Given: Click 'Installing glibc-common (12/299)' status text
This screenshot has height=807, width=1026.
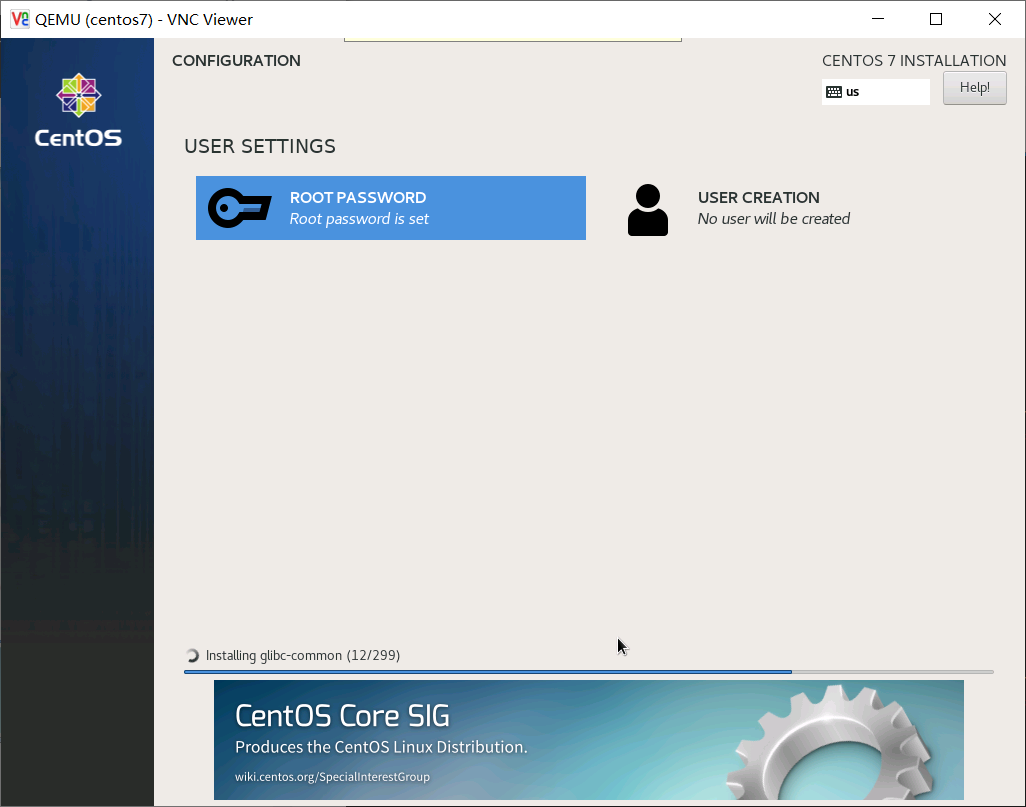Looking at the screenshot, I should (x=303, y=655).
